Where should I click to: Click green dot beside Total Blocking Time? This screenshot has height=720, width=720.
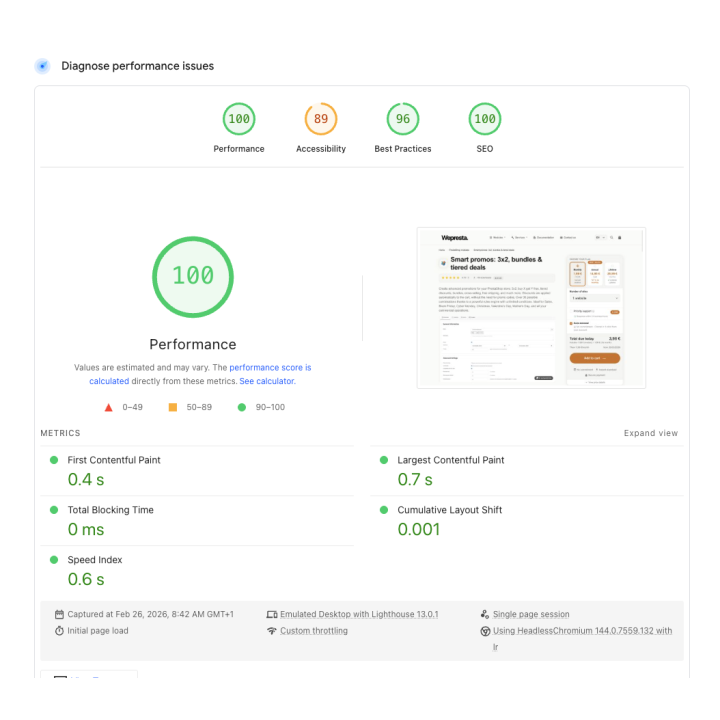click(54, 510)
